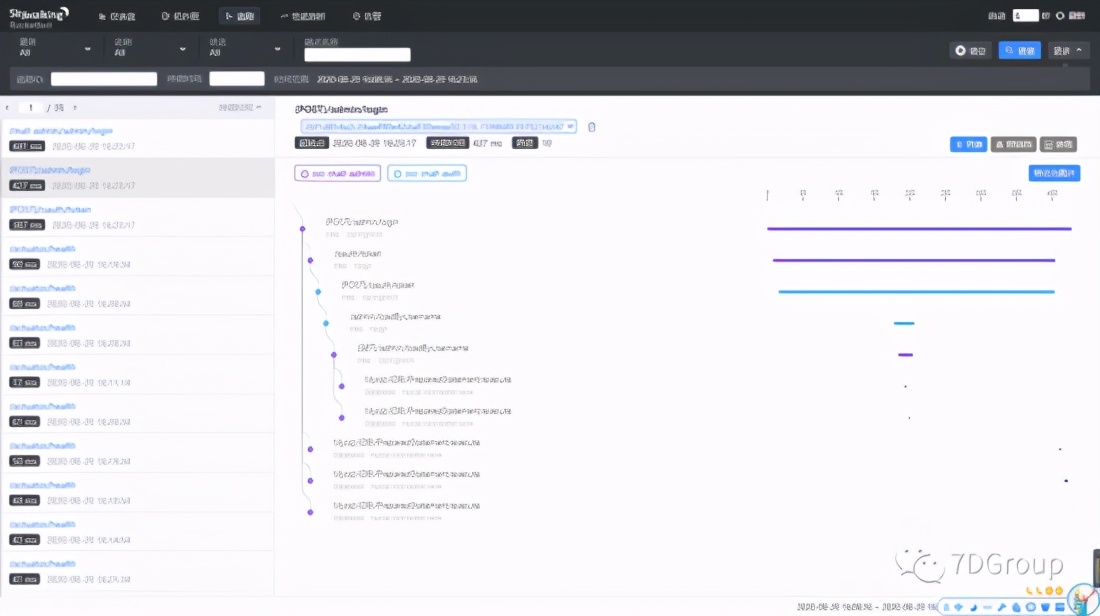Open the sort order menu above the trace list
Image resolution: width=1100 pixels, height=616 pixels.
pyautogui.click(x=240, y=106)
